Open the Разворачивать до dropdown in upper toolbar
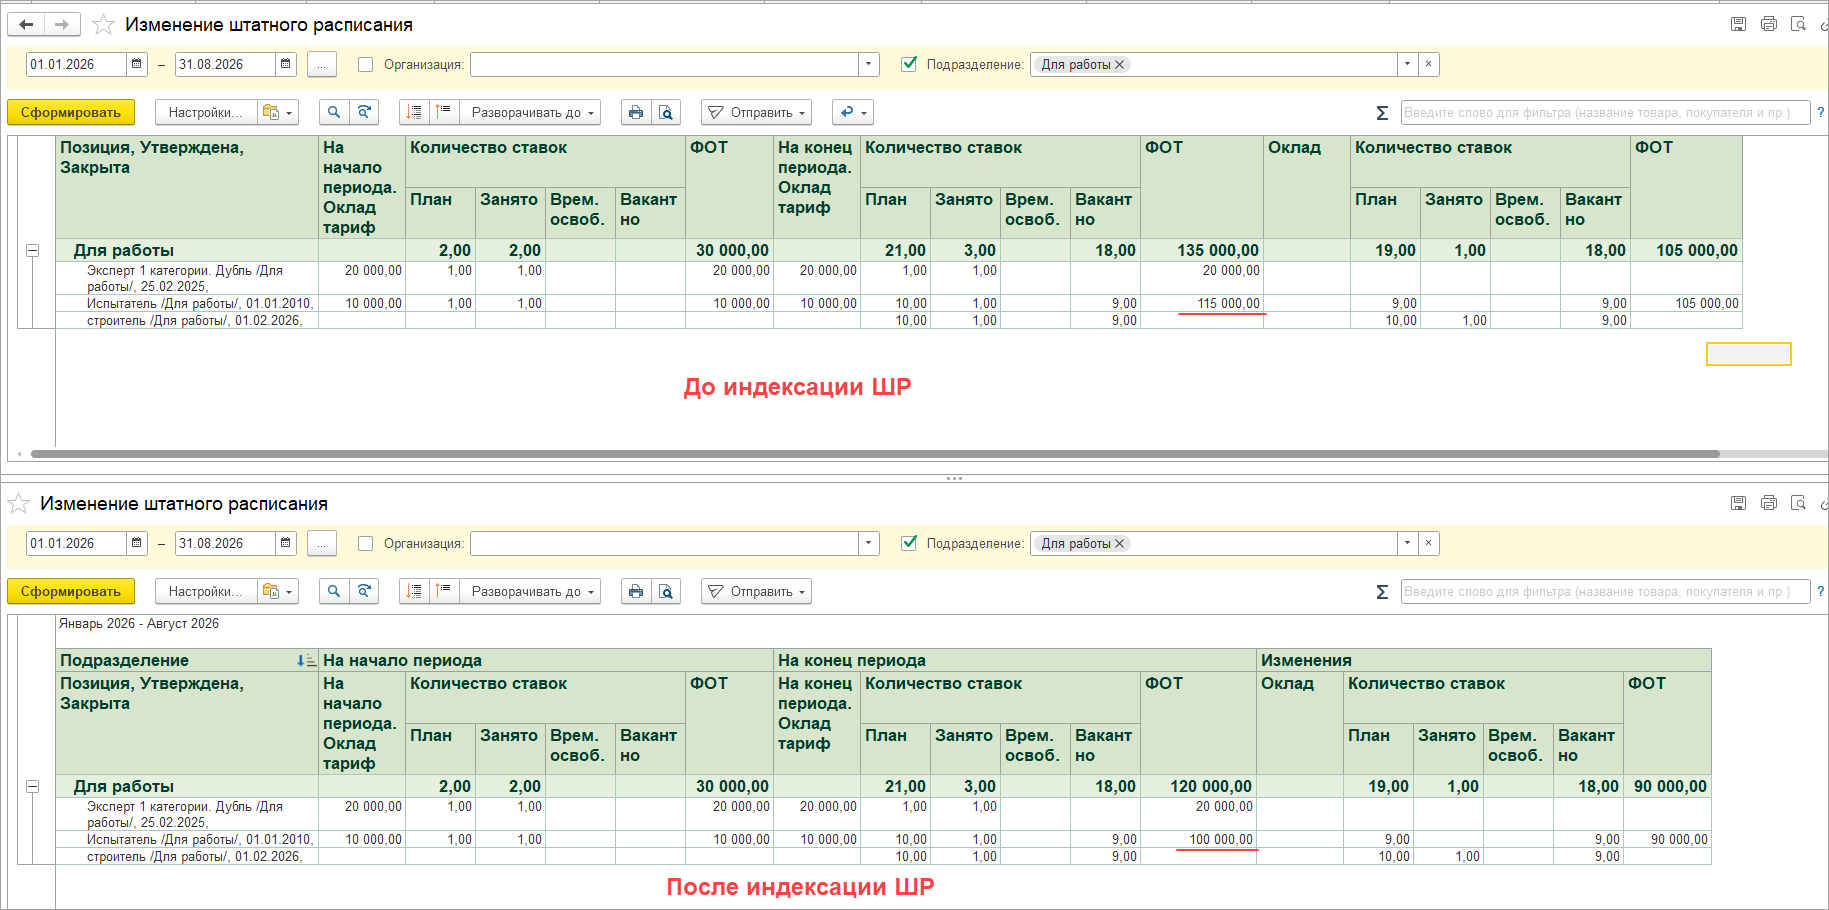The width and height of the screenshot is (1829, 910). point(531,112)
